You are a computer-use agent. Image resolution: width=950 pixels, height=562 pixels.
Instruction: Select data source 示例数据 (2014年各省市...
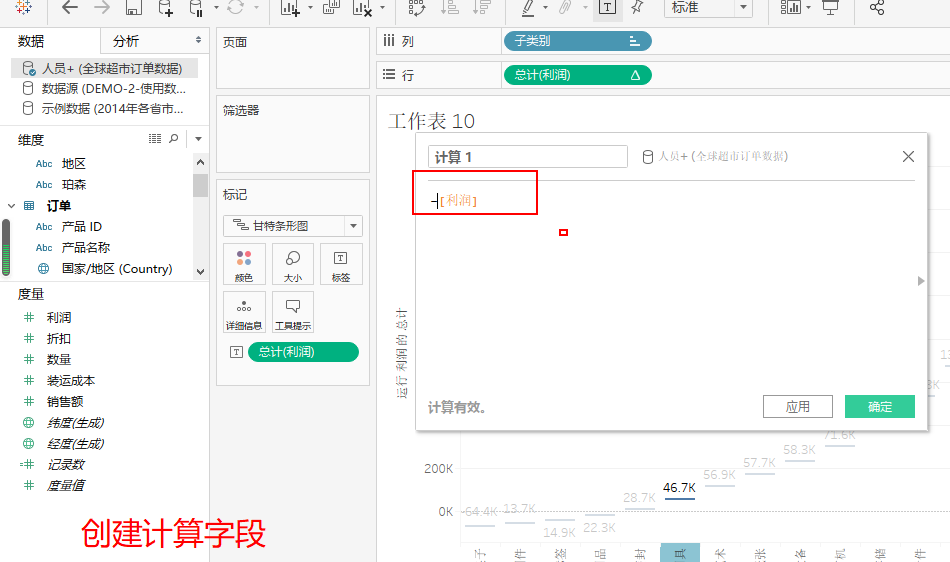104,108
